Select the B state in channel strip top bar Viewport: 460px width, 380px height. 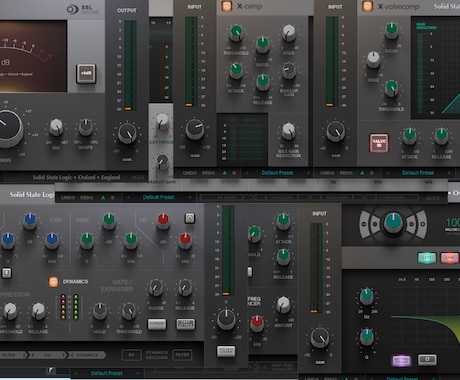point(113,198)
